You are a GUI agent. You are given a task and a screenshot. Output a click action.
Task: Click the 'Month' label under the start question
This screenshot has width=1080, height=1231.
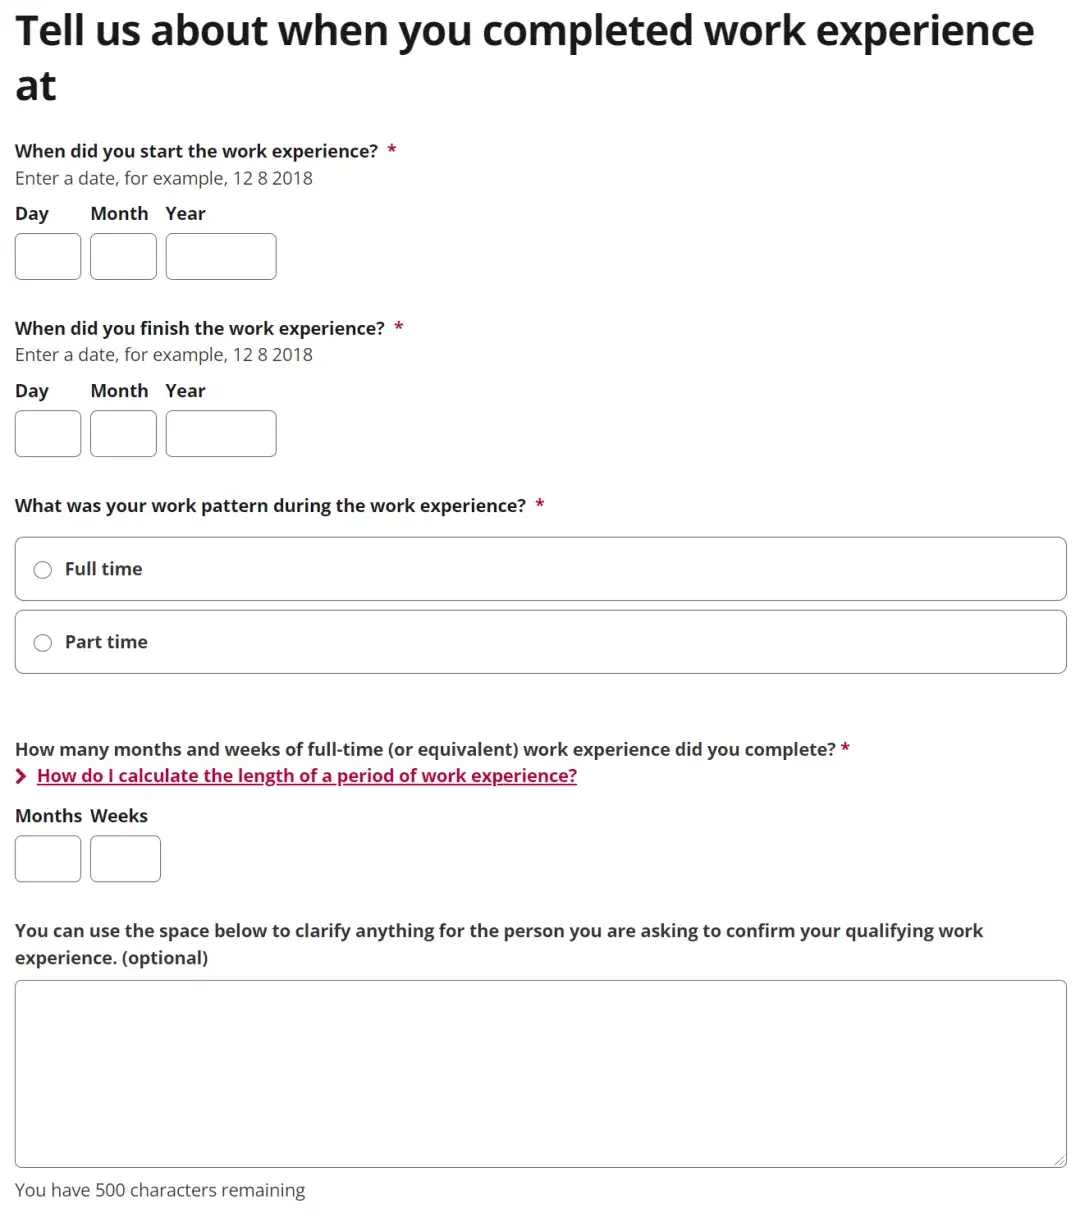click(x=119, y=214)
